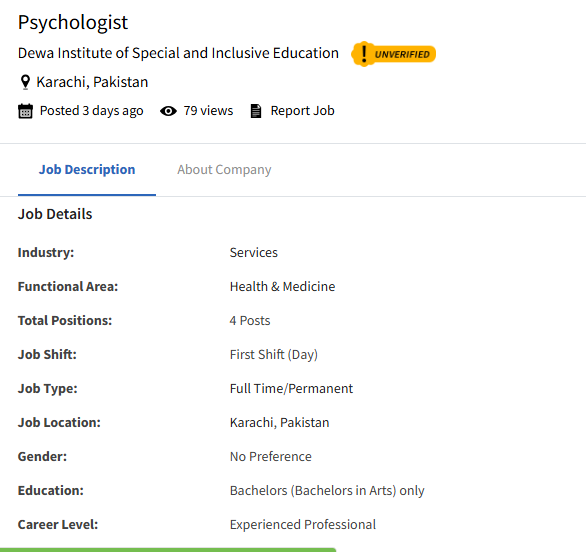Click the Job Type: label

(47, 389)
